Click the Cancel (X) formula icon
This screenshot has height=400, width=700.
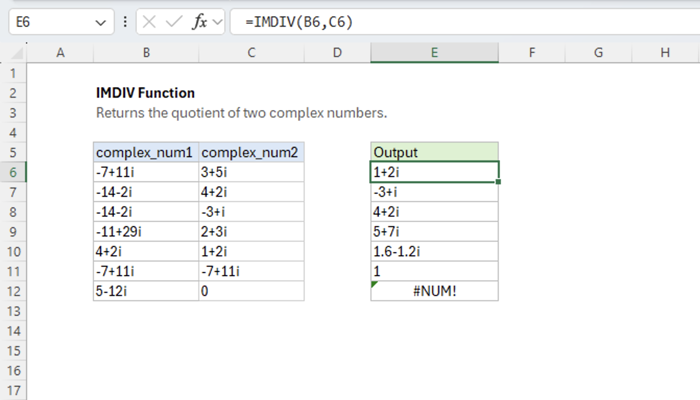[x=149, y=22]
